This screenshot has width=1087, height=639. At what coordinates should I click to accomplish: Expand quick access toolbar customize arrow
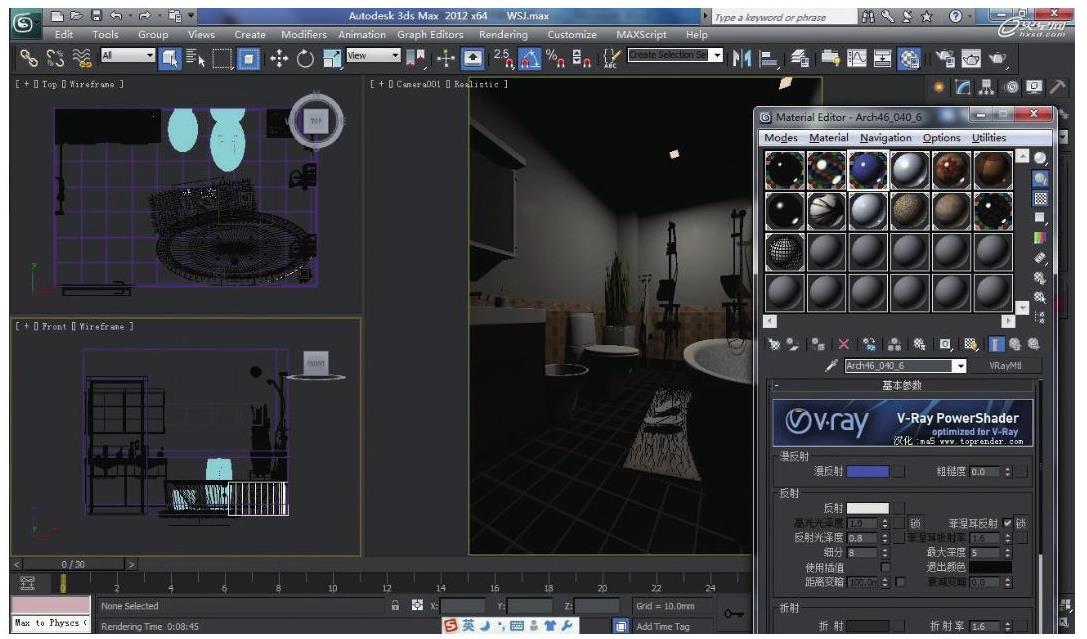click(x=191, y=15)
